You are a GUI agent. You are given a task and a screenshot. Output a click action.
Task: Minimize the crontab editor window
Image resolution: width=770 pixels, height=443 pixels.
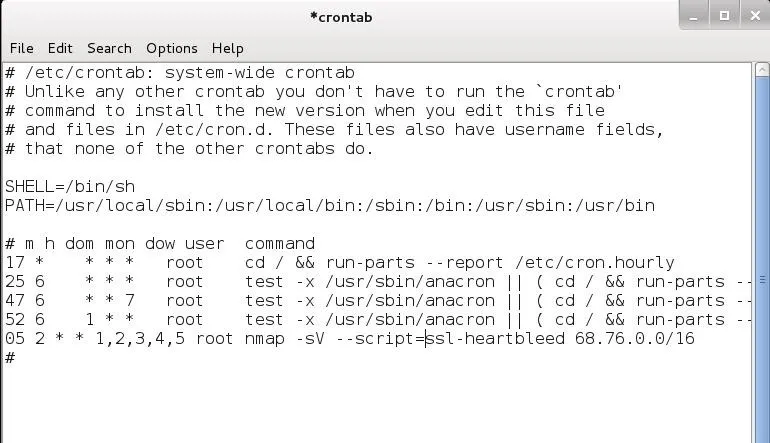(693, 16)
